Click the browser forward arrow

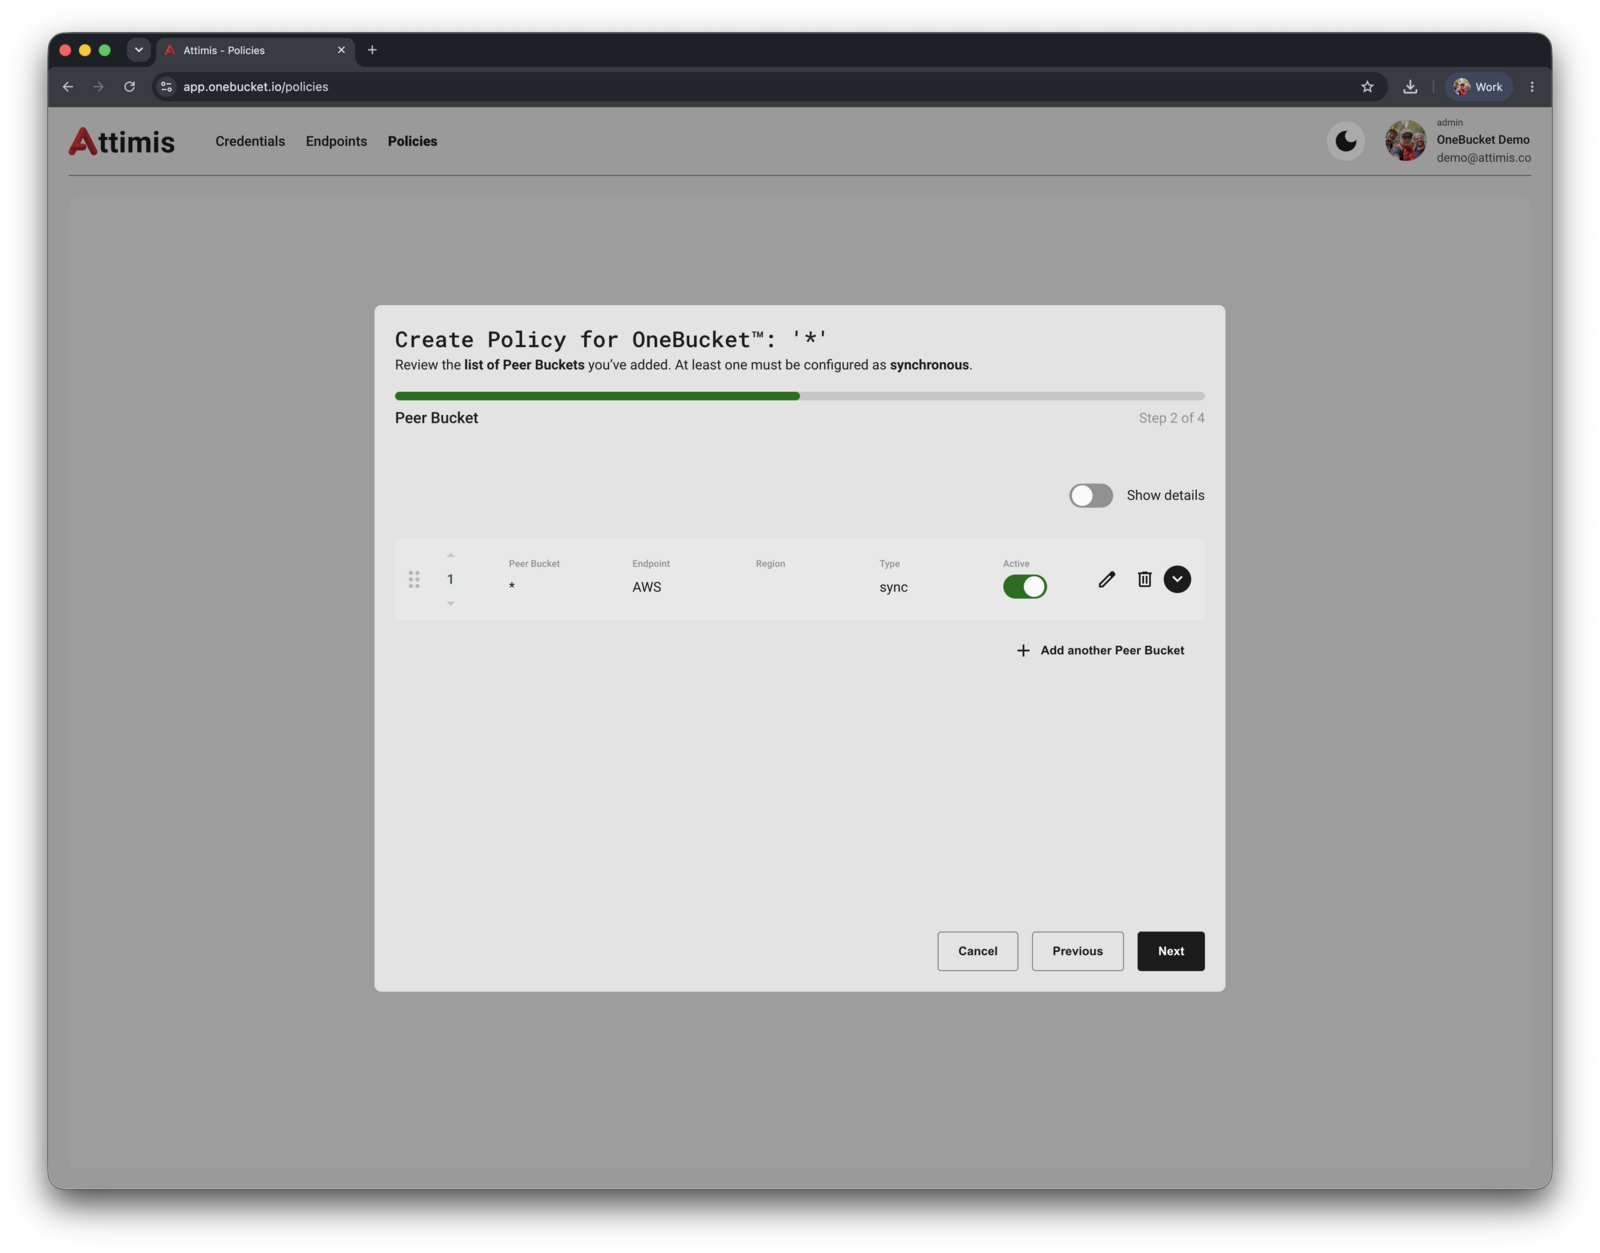point(98,87)
